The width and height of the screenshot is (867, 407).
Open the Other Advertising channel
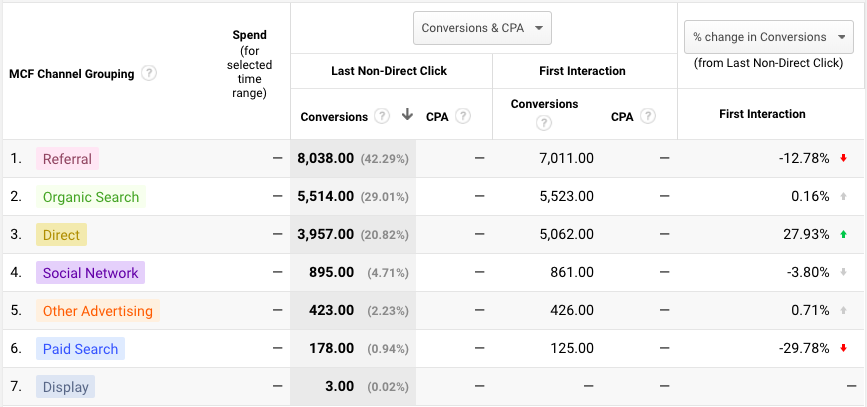[x=97, y=311]
